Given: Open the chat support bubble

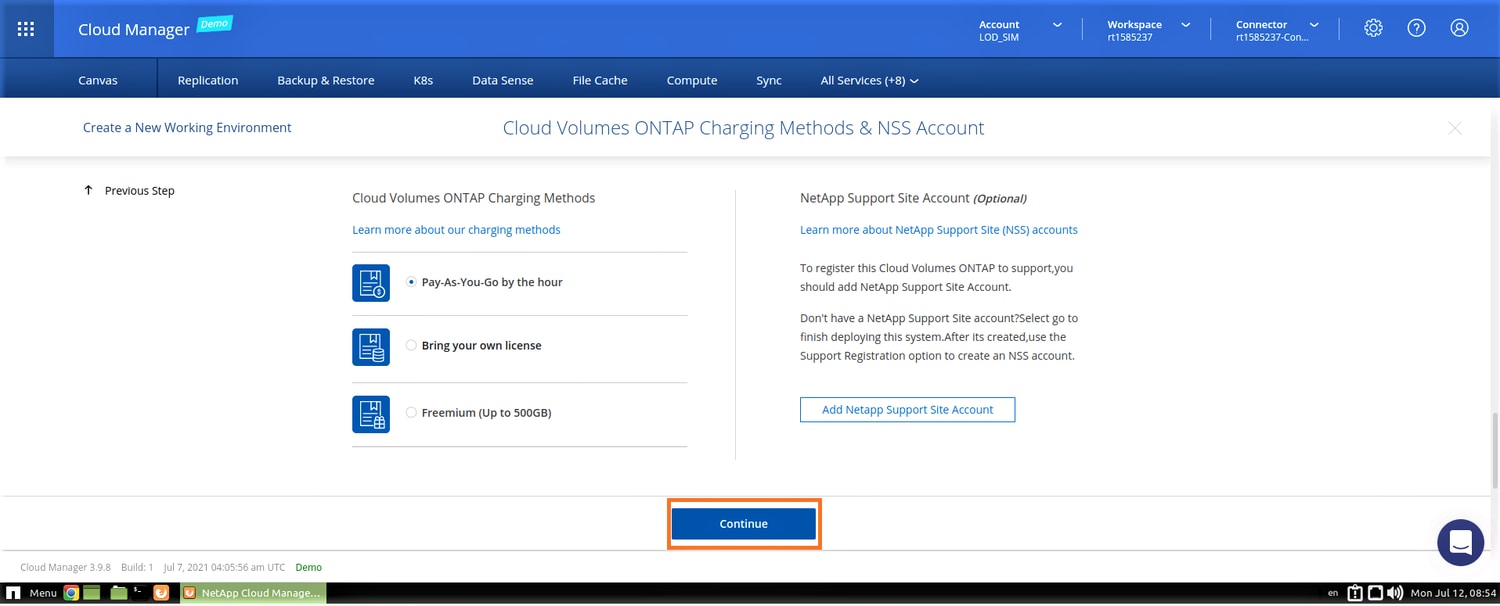Looking at the screenshot, I should pyautogui.click(x=1459, y=542).
